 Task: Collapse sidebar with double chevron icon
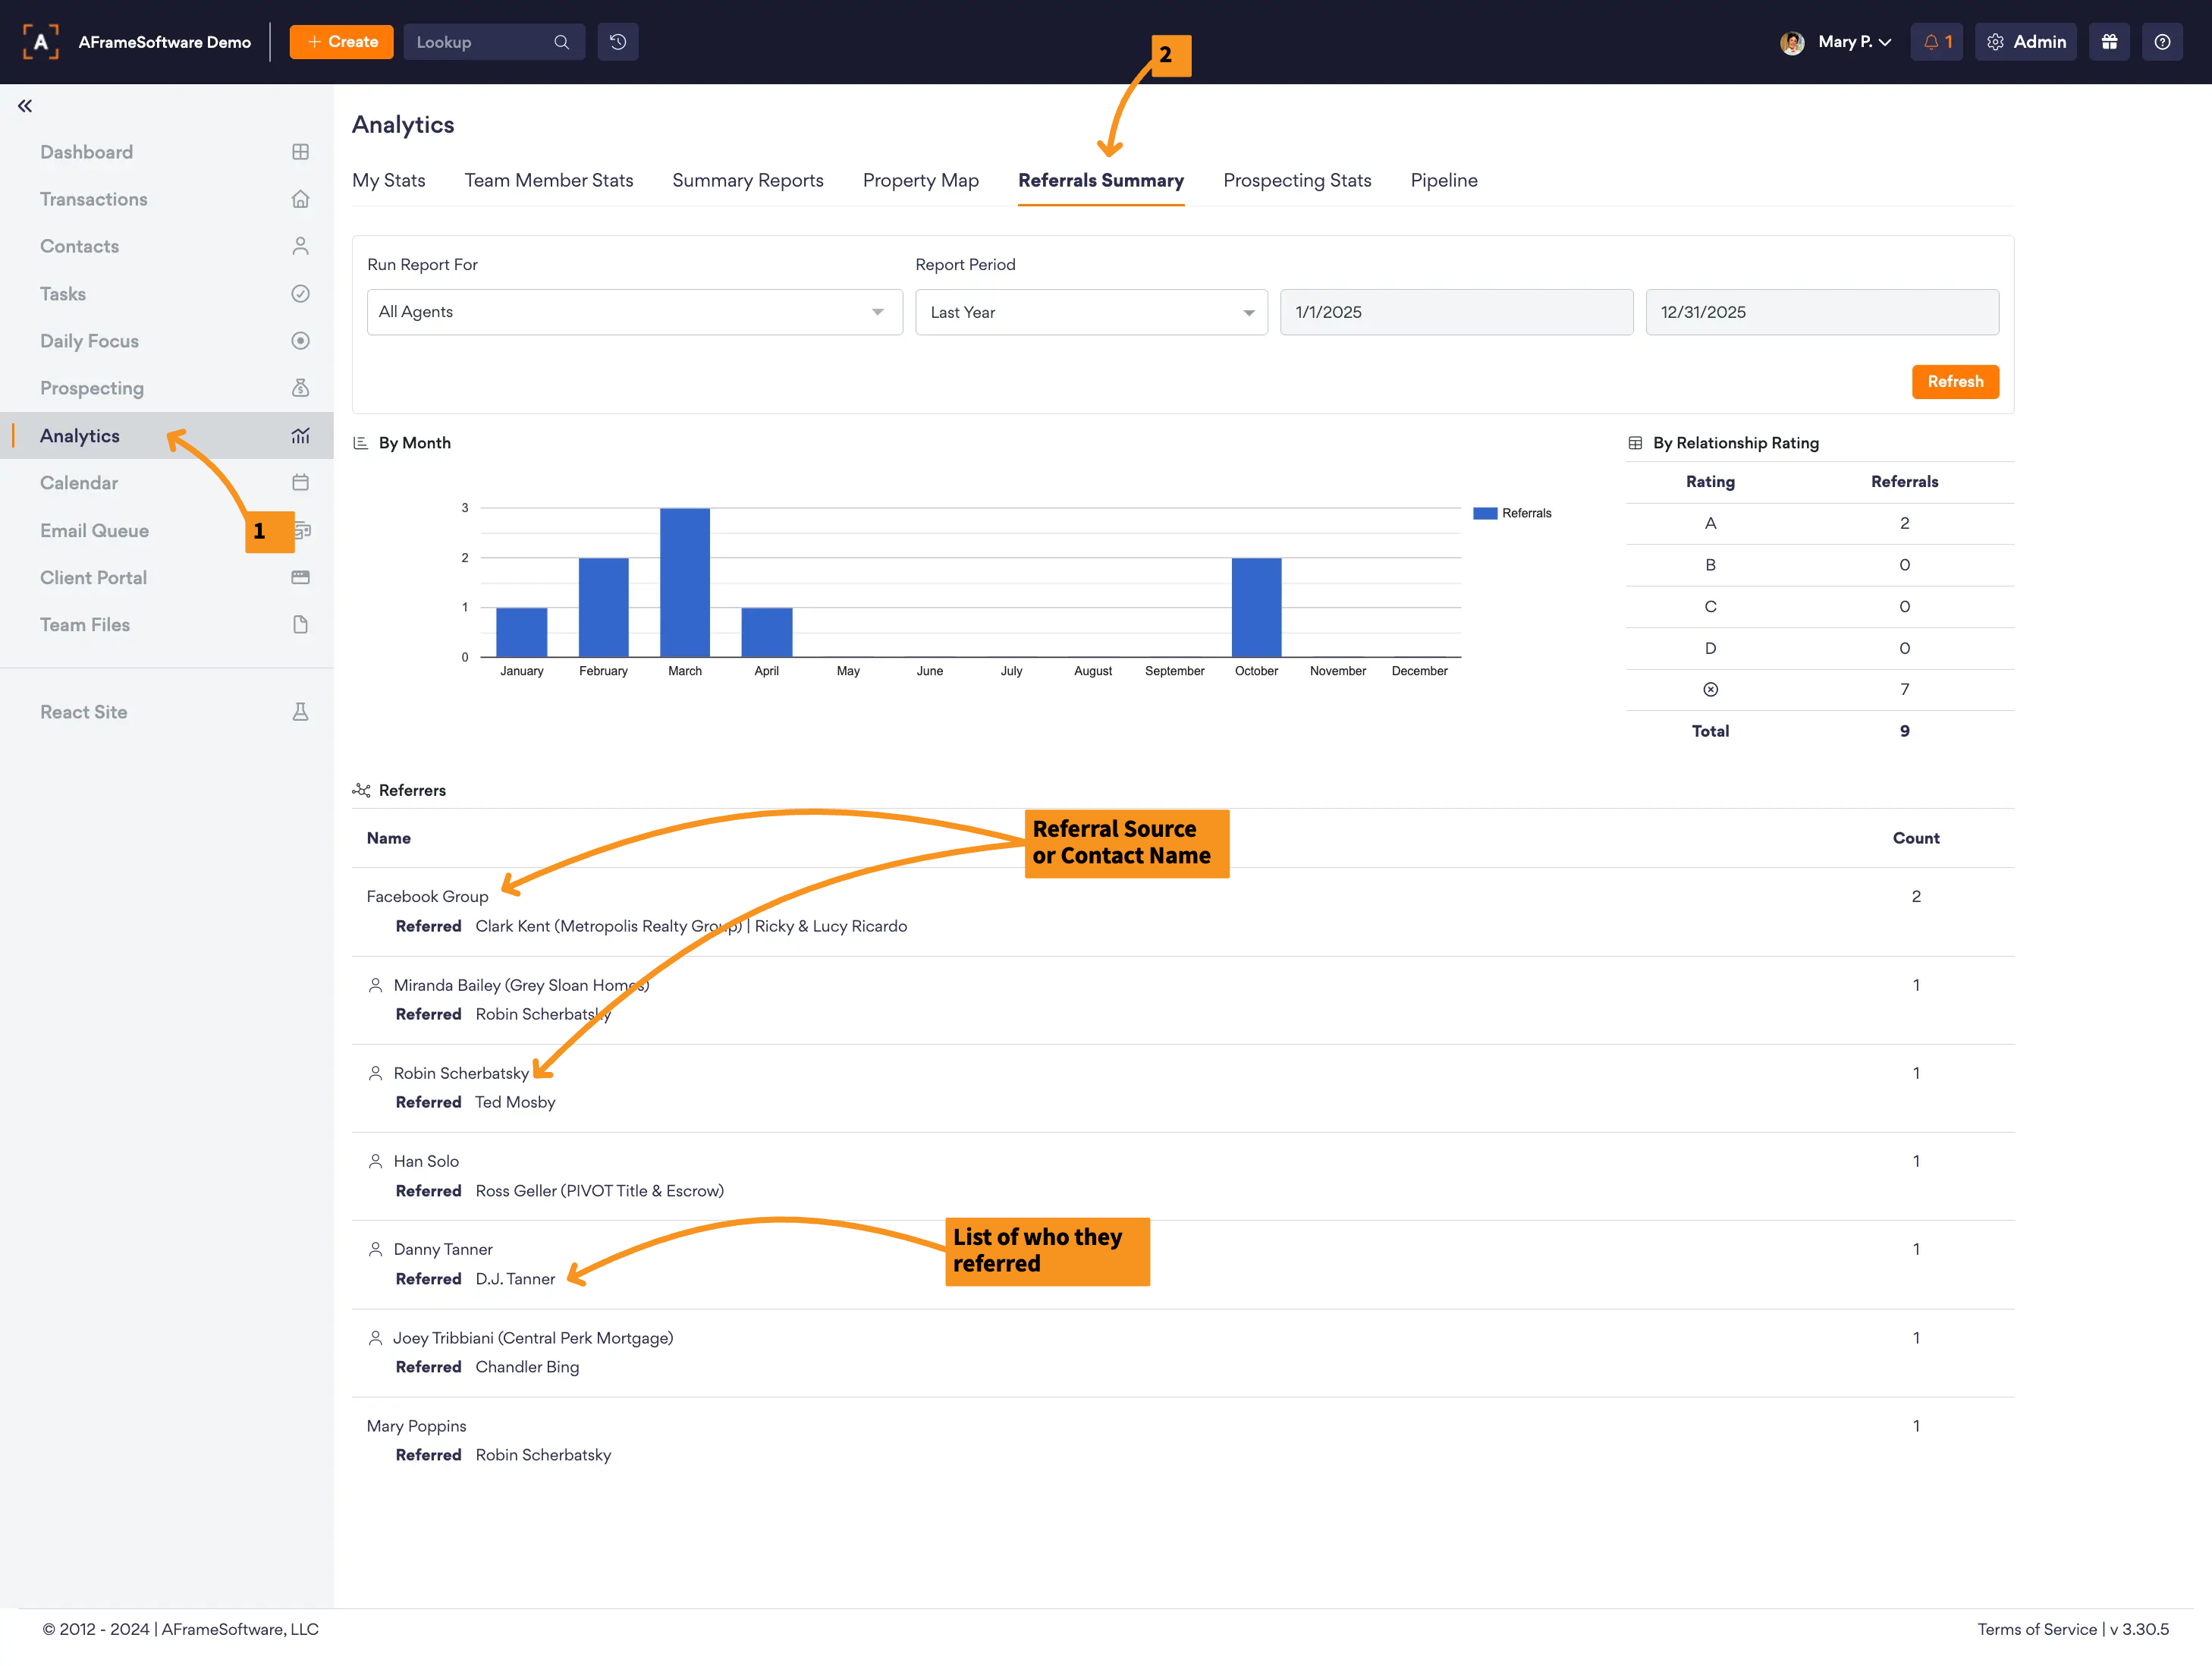(25, 106)
